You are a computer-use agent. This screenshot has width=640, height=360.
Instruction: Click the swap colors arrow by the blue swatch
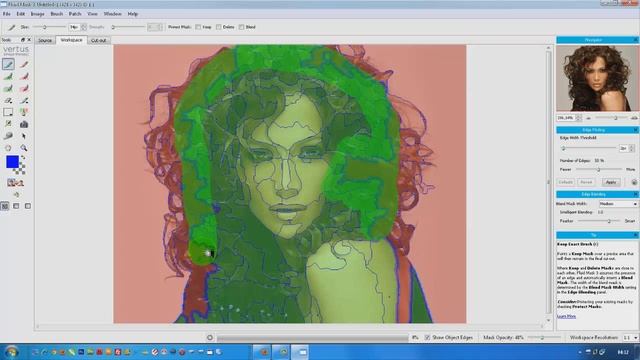pos(23,158)
